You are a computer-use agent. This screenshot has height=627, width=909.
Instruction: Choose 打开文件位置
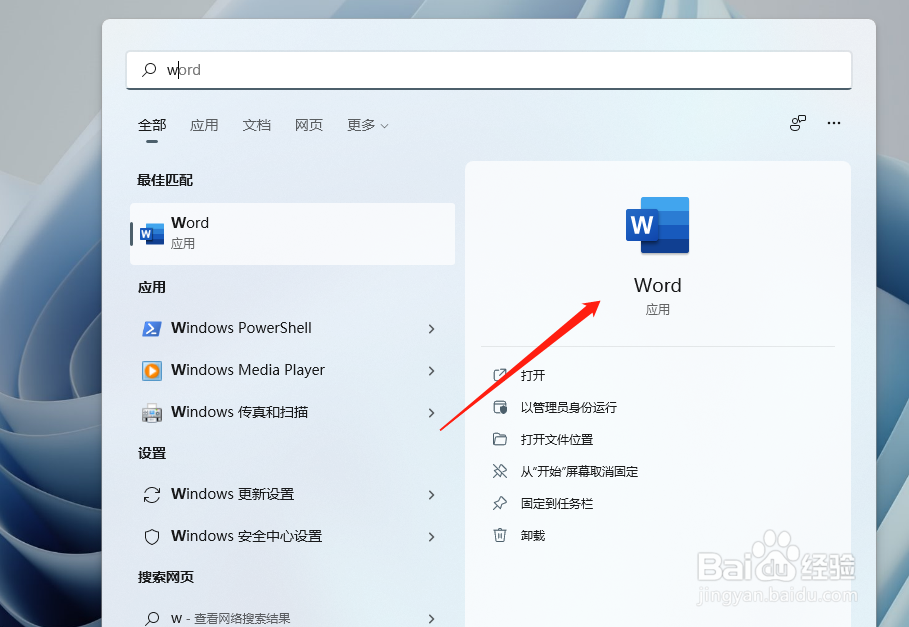pos(557,440)
